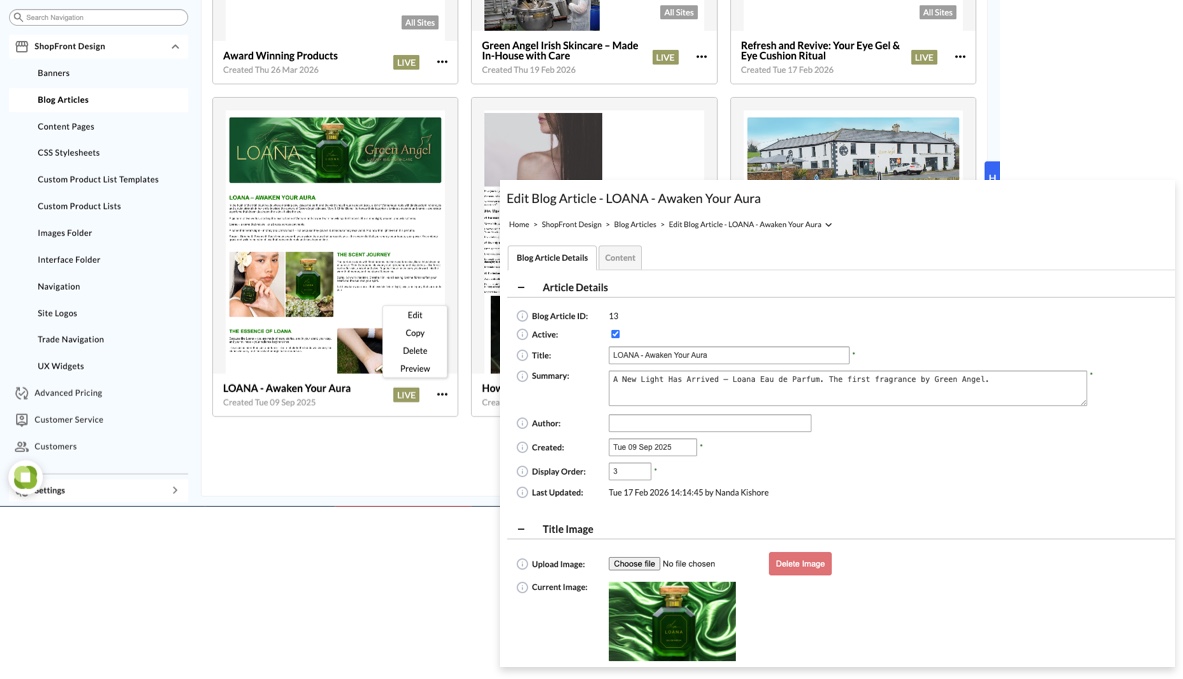Viewport: 1183px width, 679px height.
Task: Click the LIVE badge on Award Winning Products
Action: click(x=406, y=63)
